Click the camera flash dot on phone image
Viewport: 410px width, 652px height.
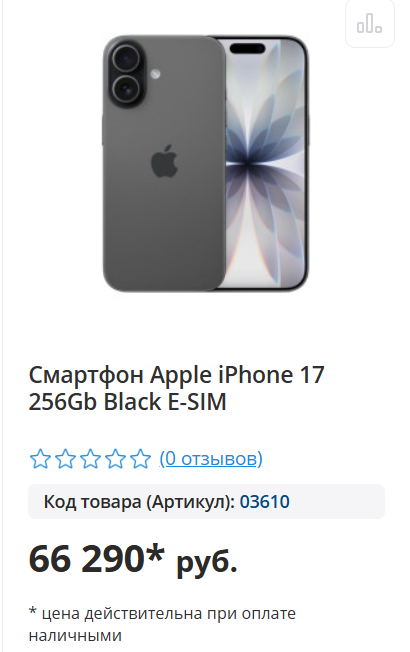pos(156,74)
